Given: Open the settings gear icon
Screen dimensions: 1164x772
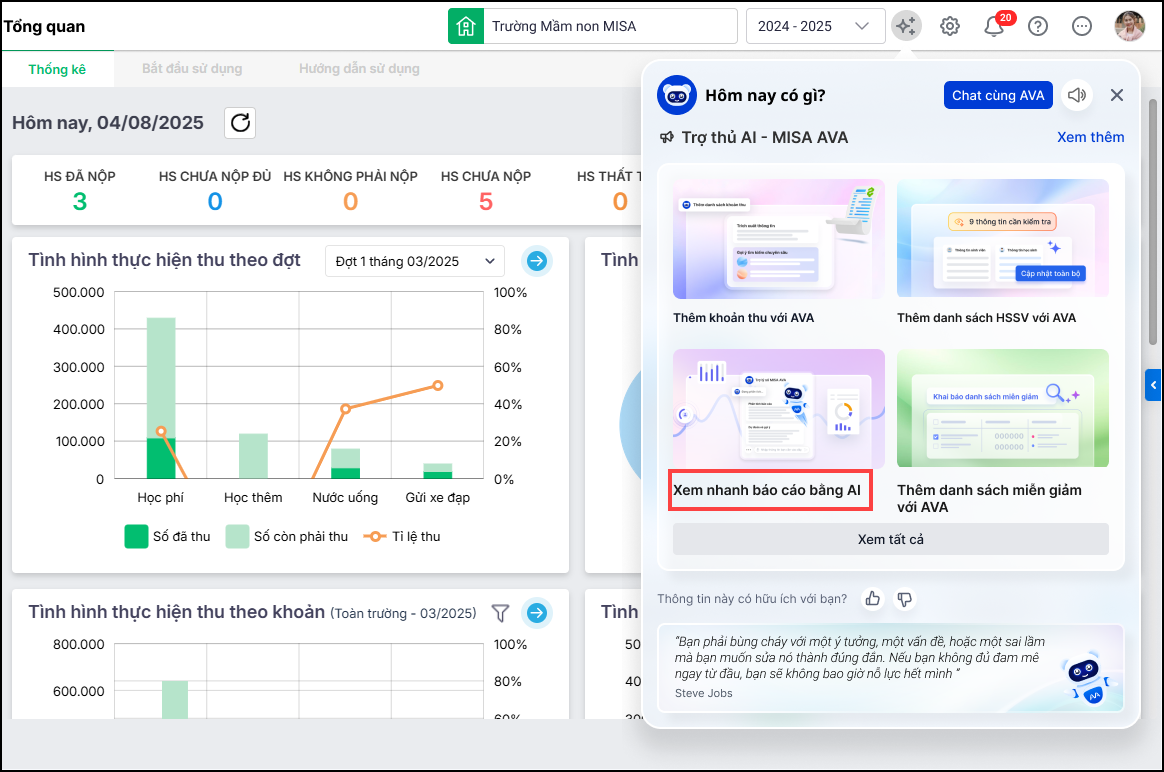Looking at the screenshot, I should [950, 26].
